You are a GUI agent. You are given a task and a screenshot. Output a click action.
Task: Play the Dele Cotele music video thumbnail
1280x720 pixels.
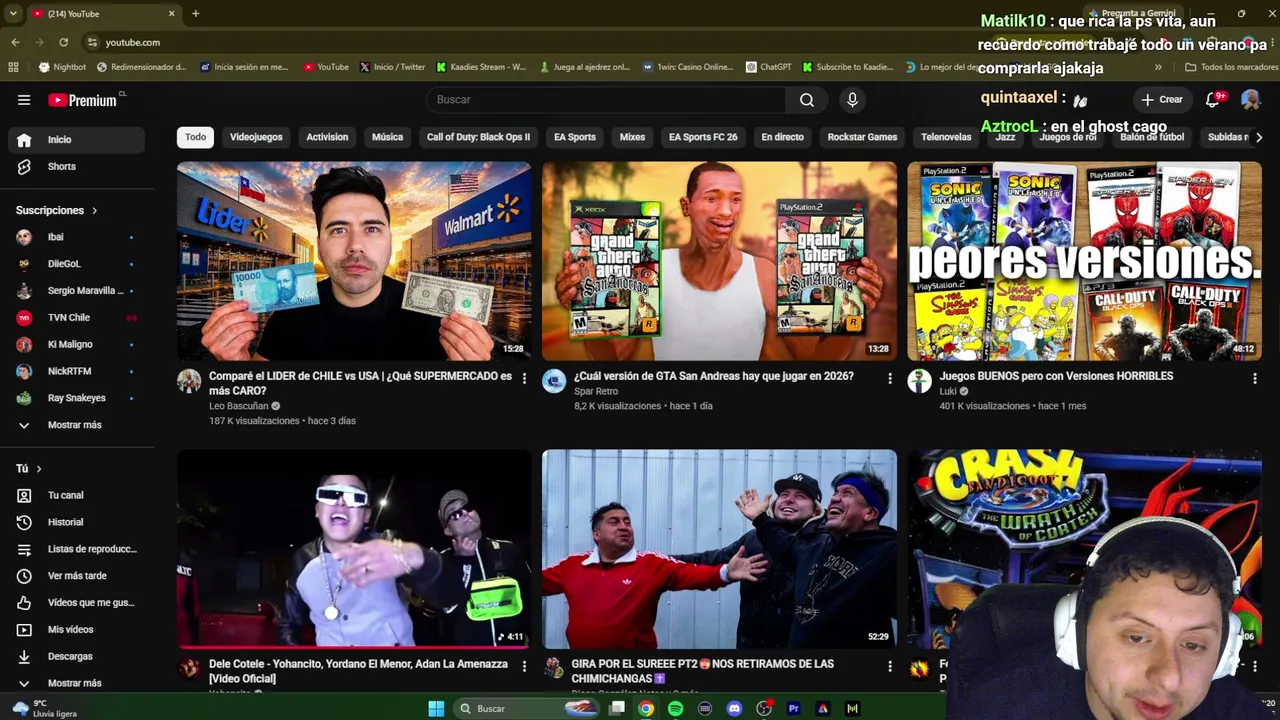(354, 549)
